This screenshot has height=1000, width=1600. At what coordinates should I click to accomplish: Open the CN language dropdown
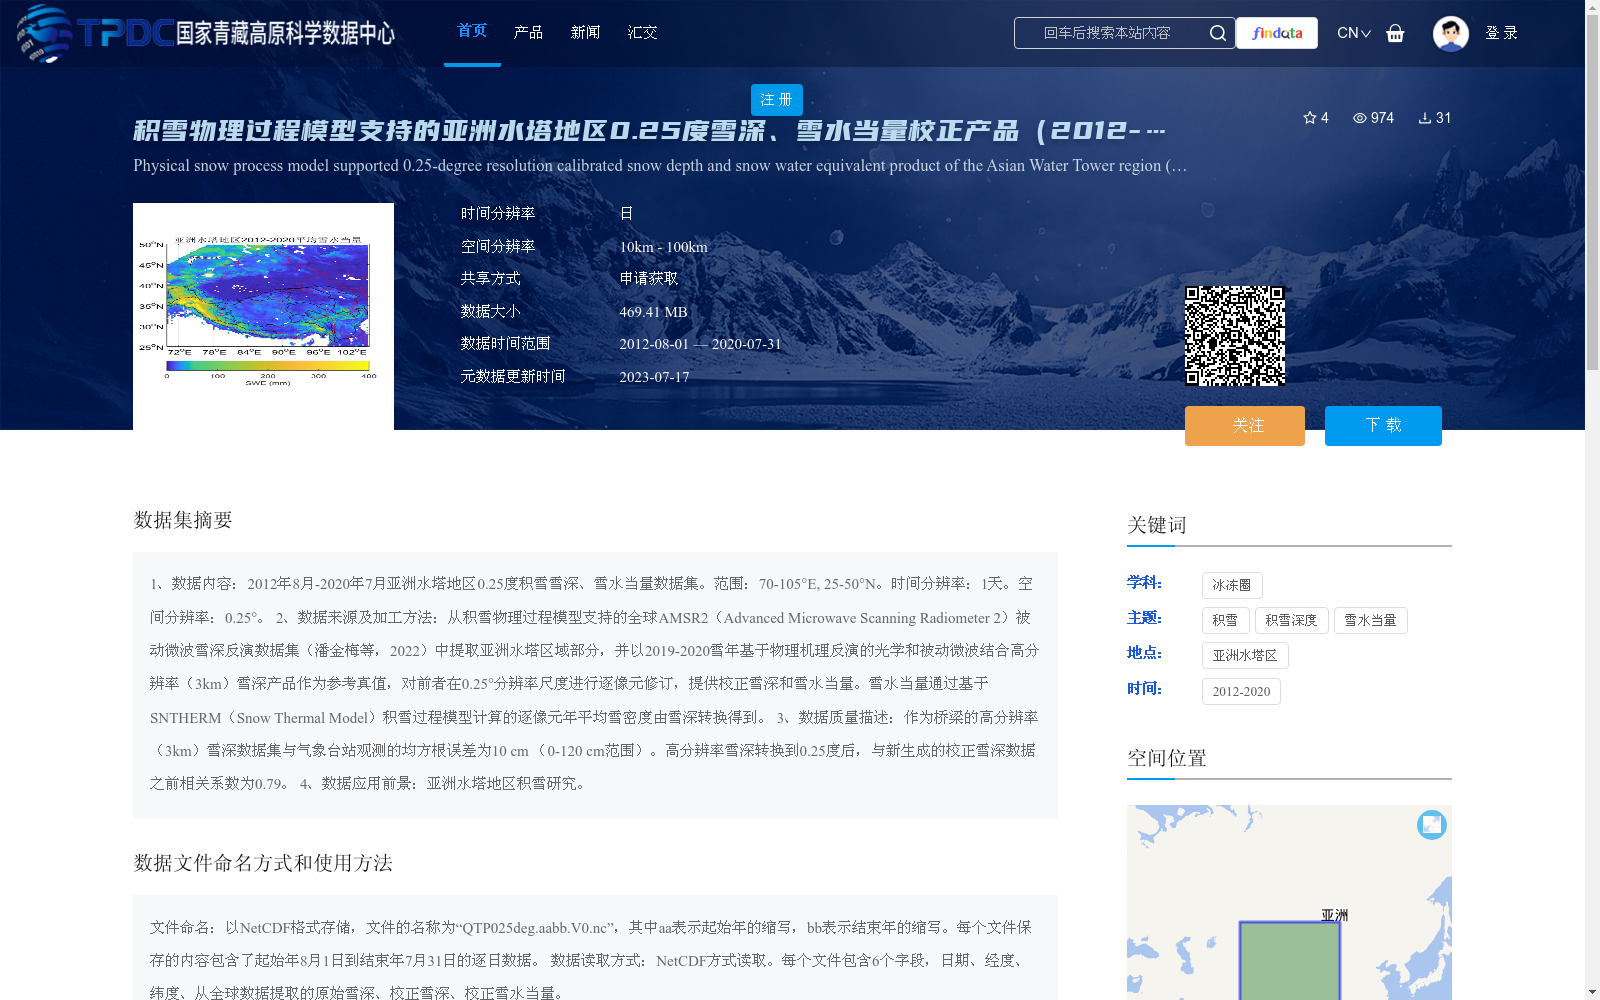[1354, 33]
